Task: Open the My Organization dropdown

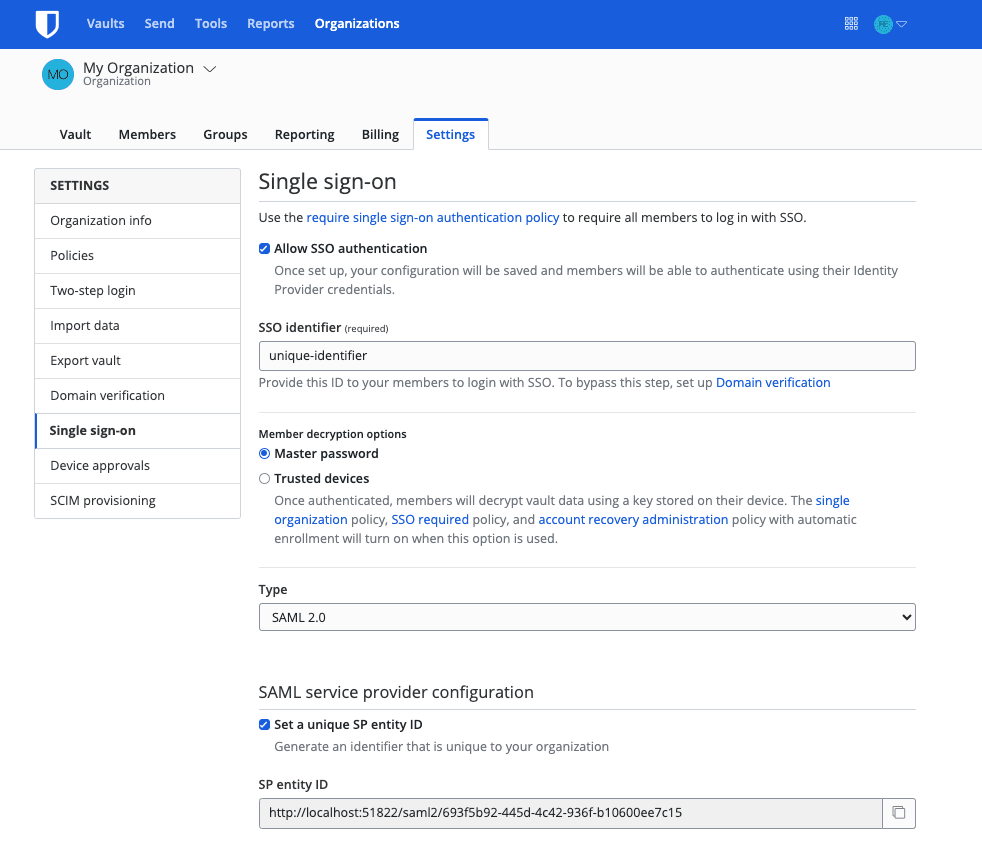Action: click(210, 69)
